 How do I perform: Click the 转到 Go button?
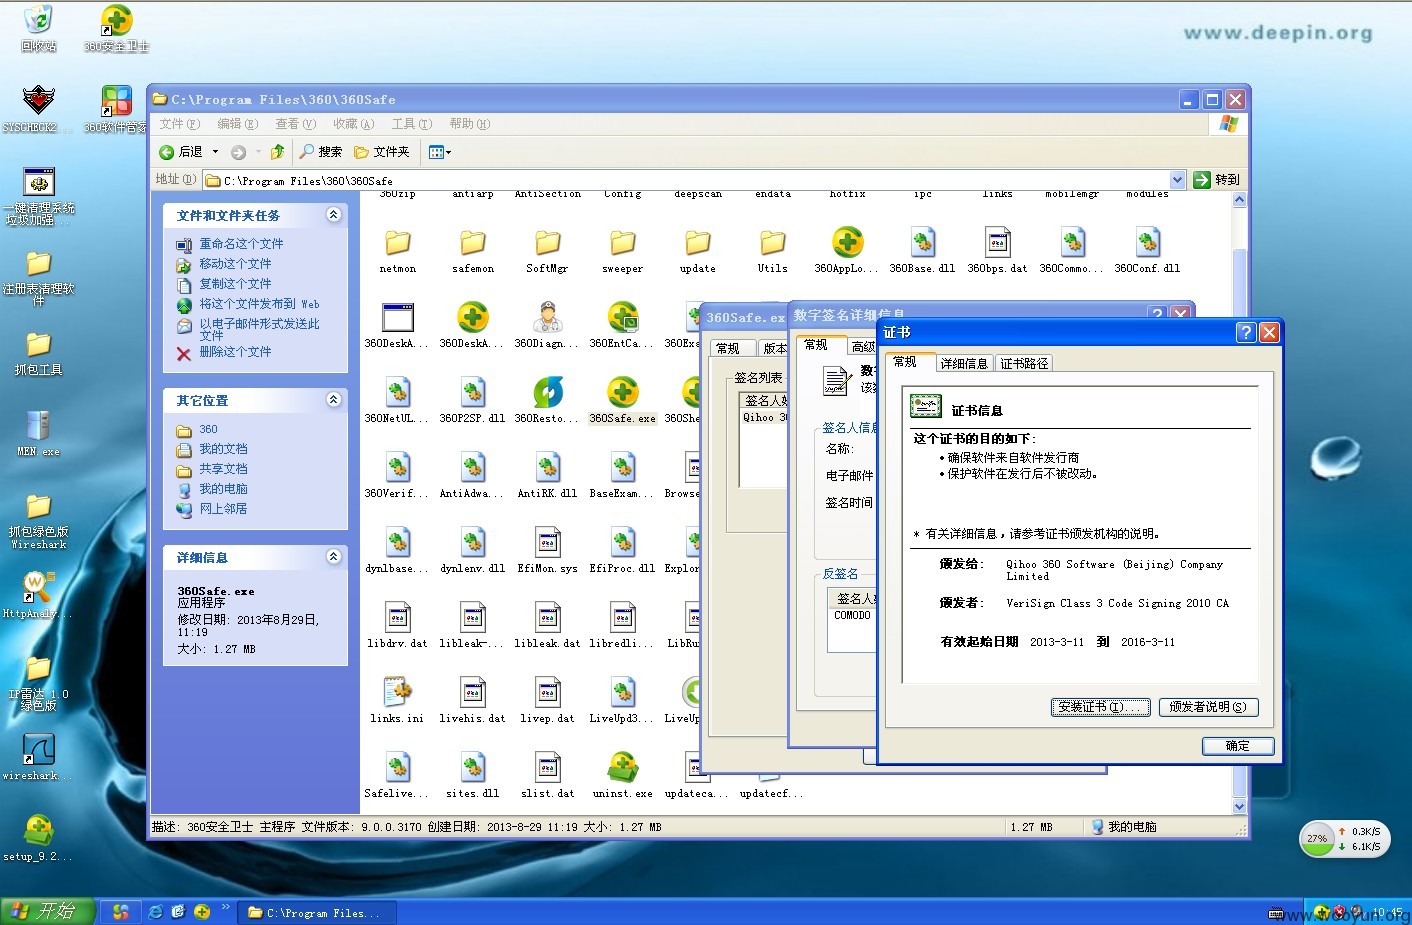[1217, 180]
